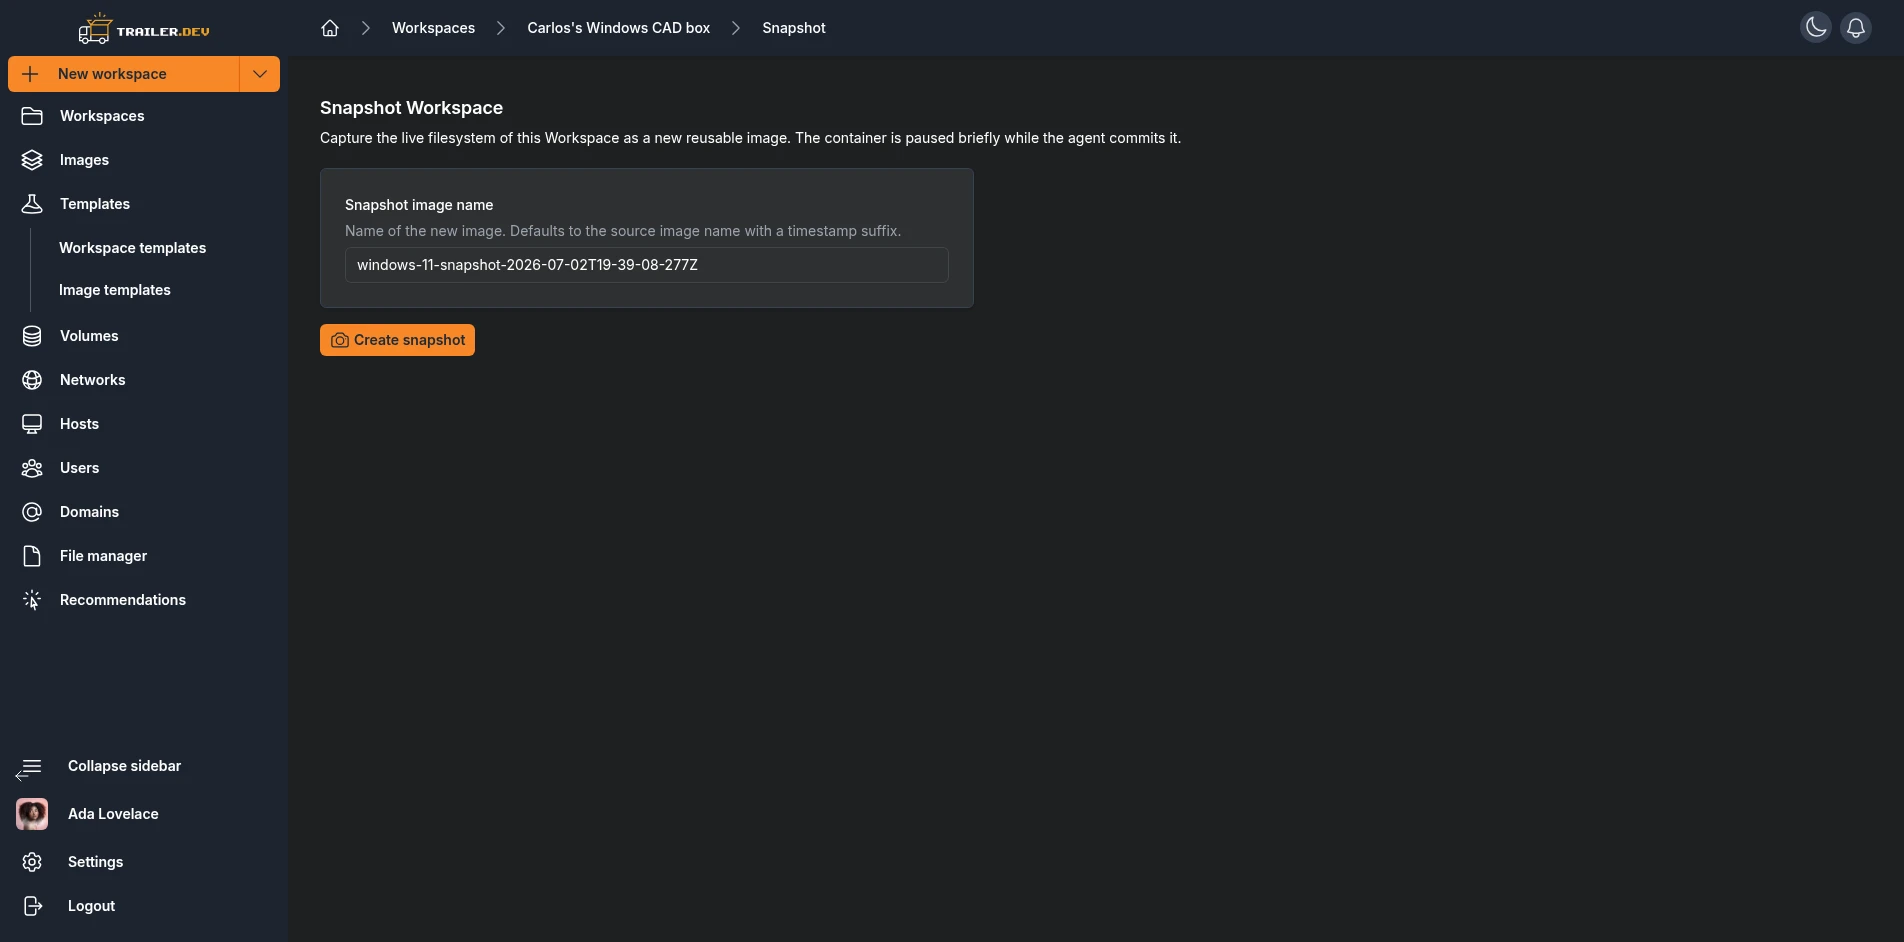The width and height of the screenshot is (1904, 942).
Task: Click the Recommendations sparkle icon
Action: (x=32, y=600)
